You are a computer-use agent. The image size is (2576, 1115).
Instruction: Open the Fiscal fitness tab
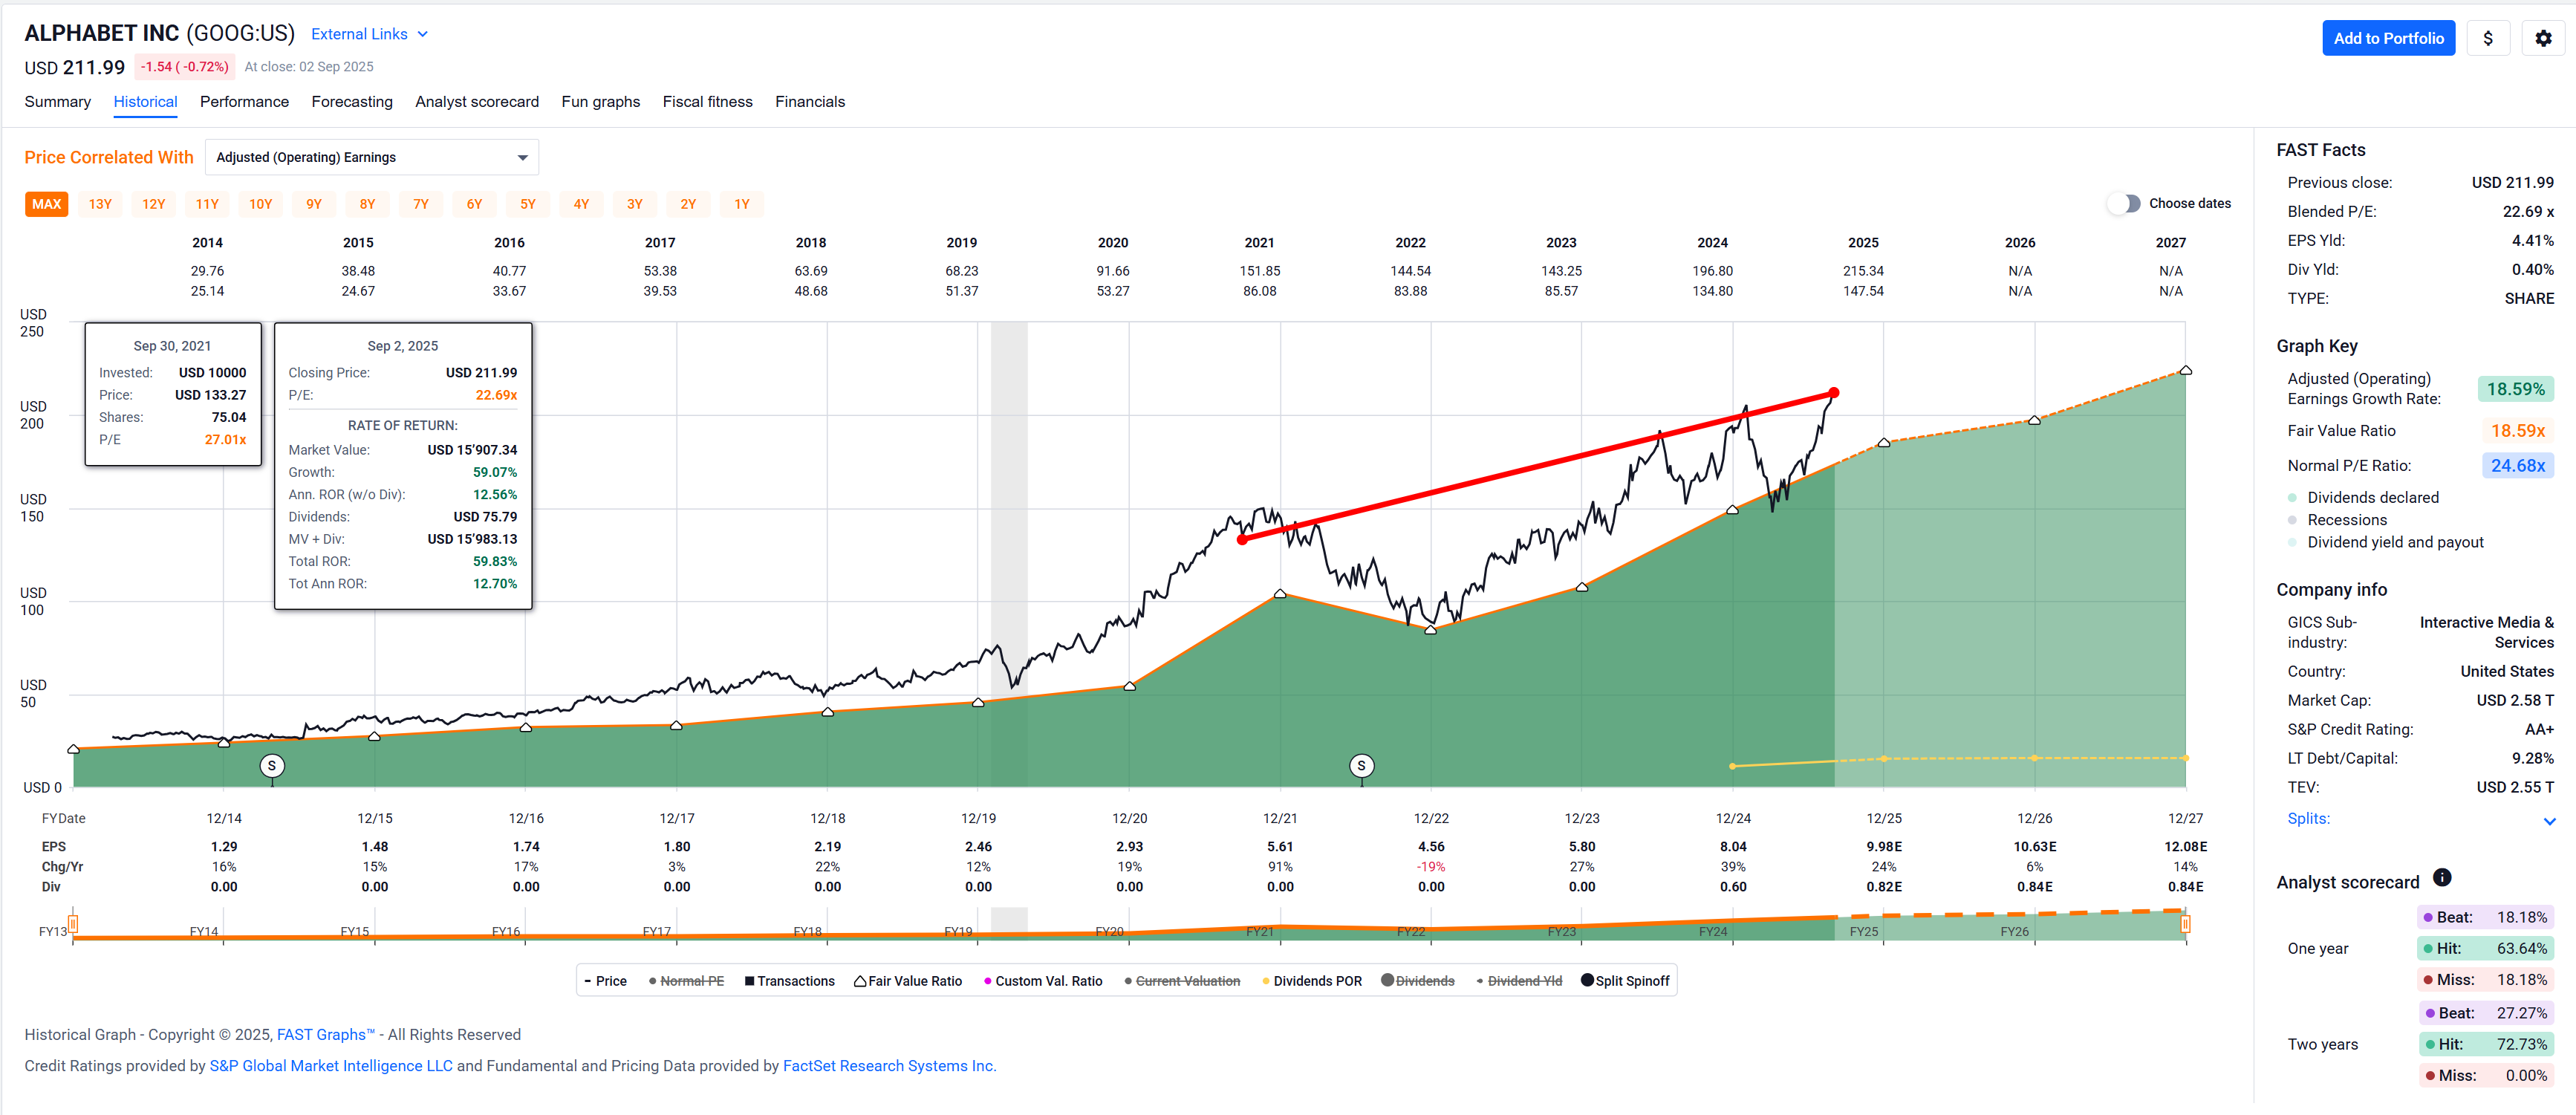click(707, 102)
